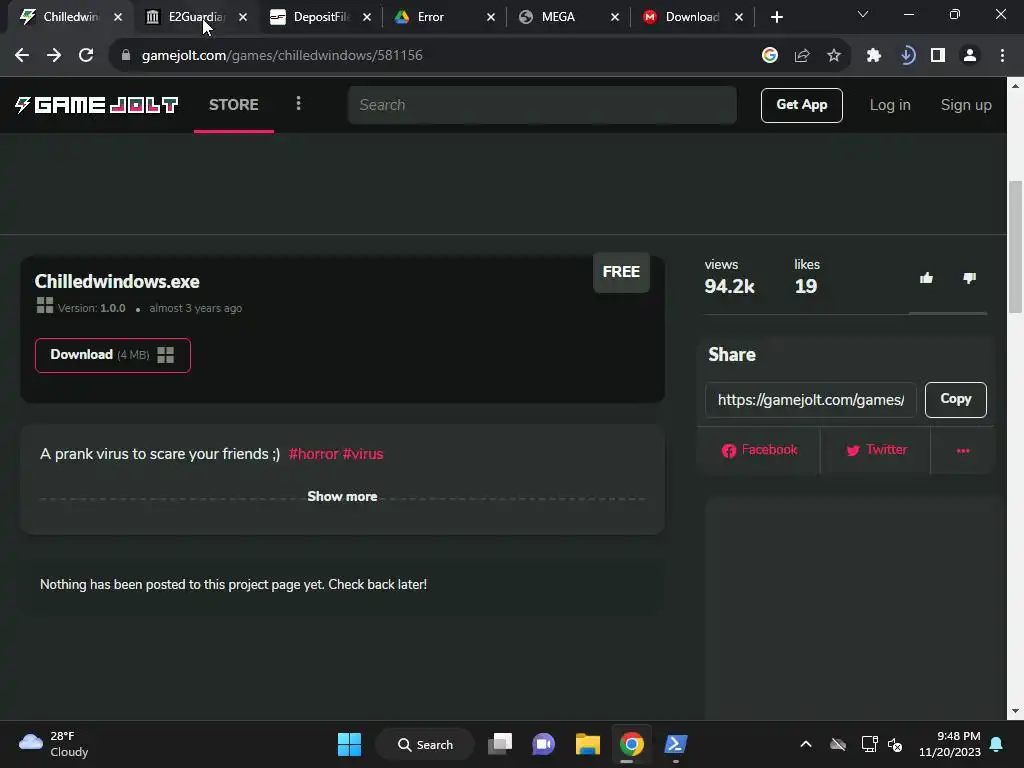1024x768 pixels.
Task: Open the Windows Start menu
Action: (x=349, y=744)
